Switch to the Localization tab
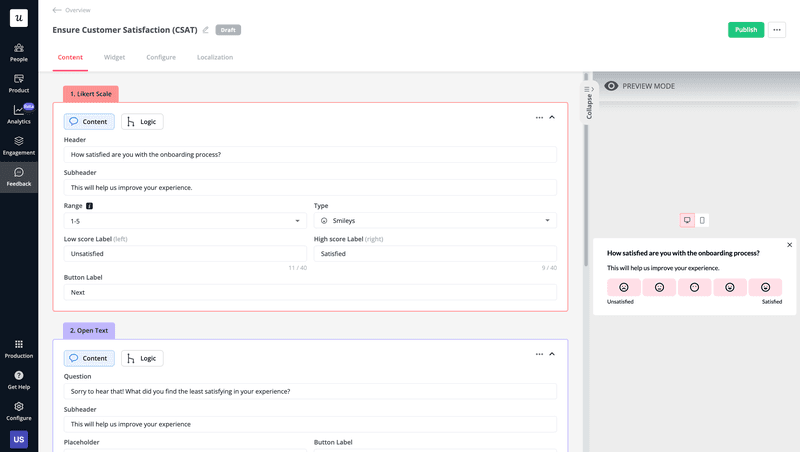This screenshot has height=452, width=800. click(215, 57)
